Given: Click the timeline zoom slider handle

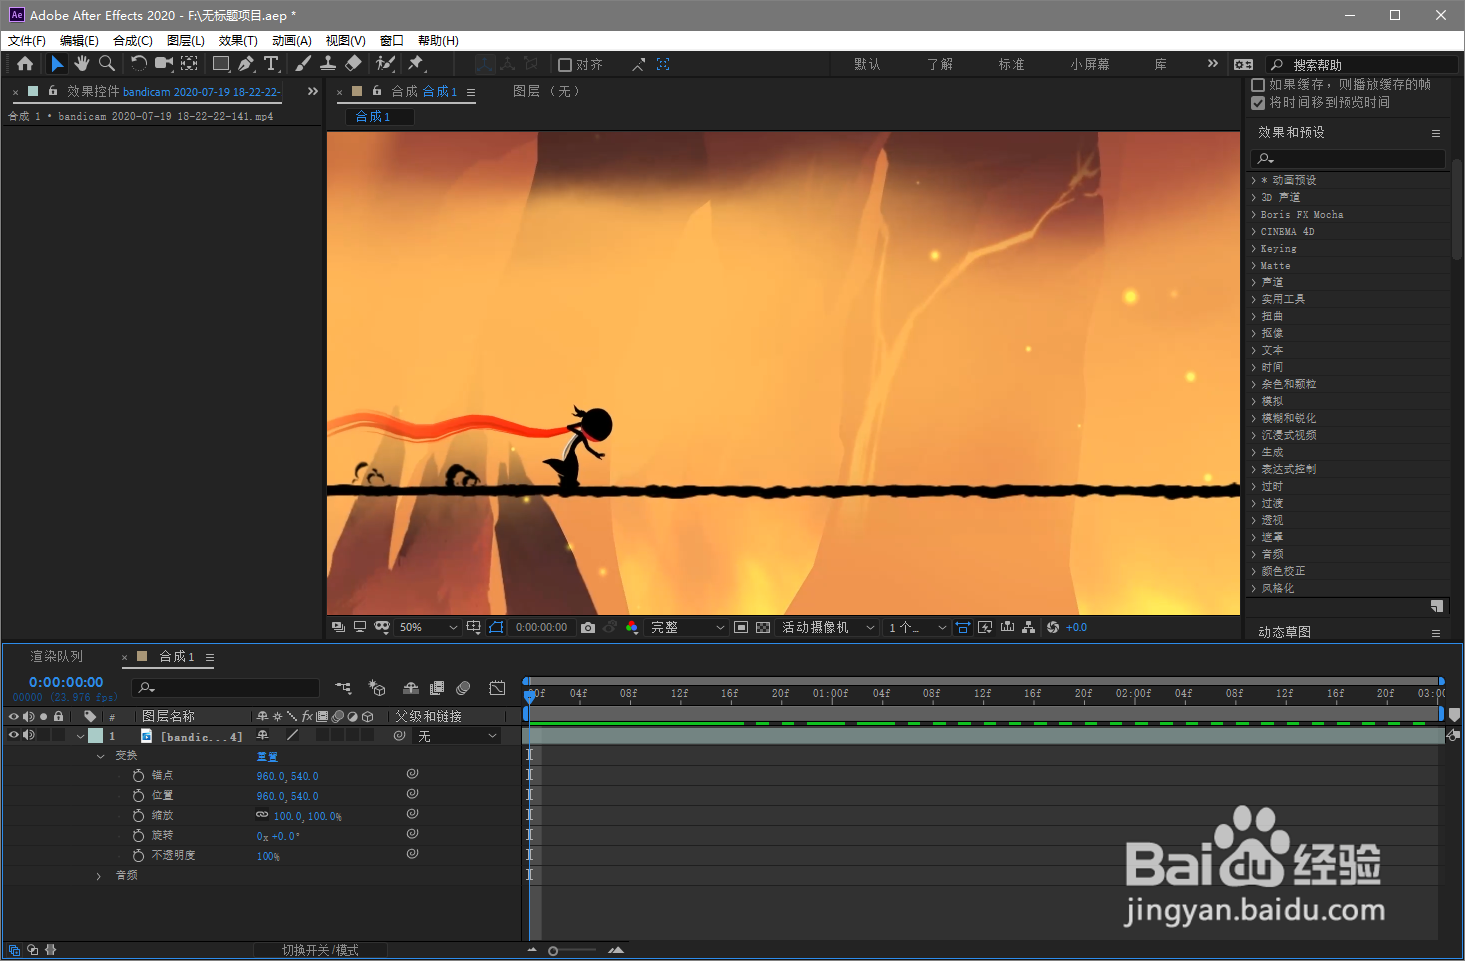Looking at the screenshot, I should [553, 951].
